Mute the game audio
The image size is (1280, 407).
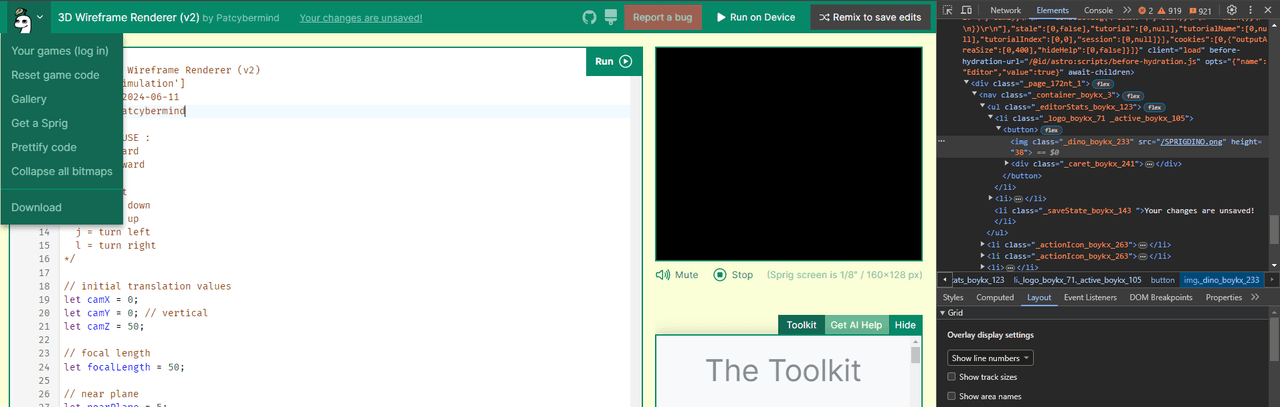click(677, 274)
